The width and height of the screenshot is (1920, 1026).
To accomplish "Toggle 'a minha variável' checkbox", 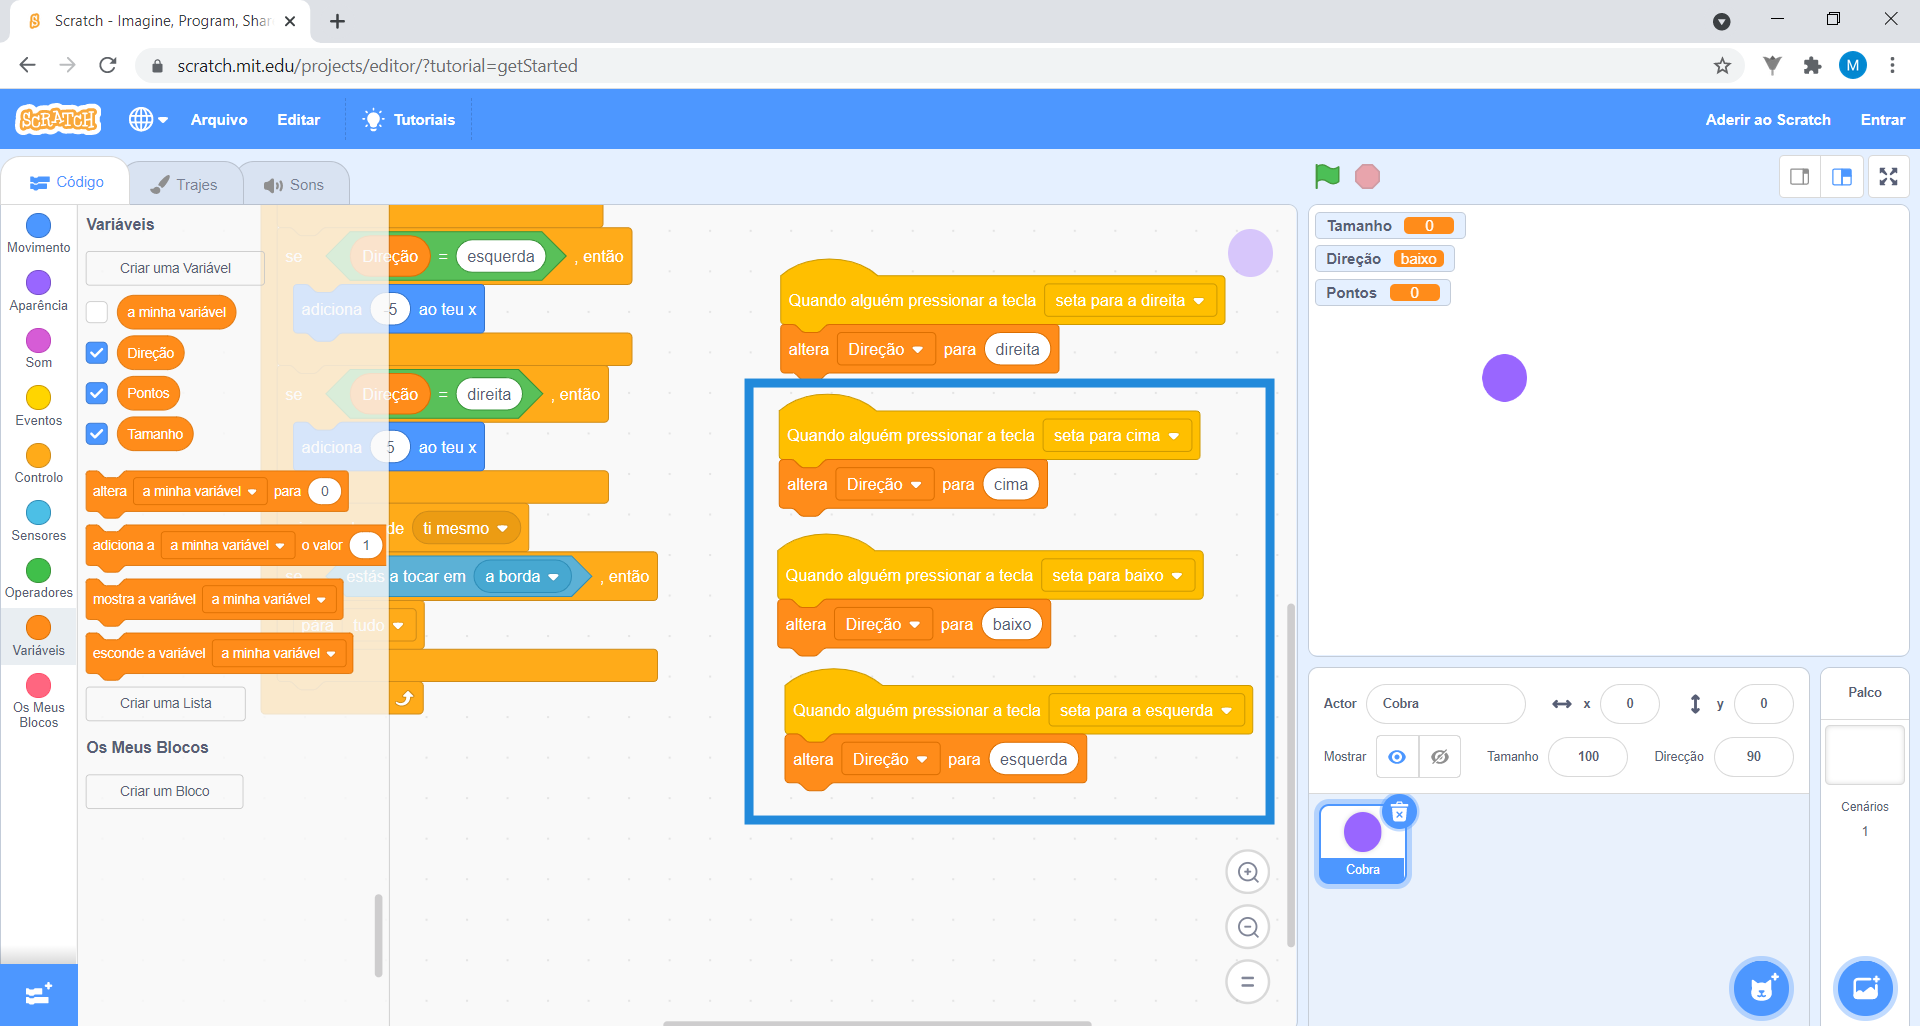I will (97, 312).
